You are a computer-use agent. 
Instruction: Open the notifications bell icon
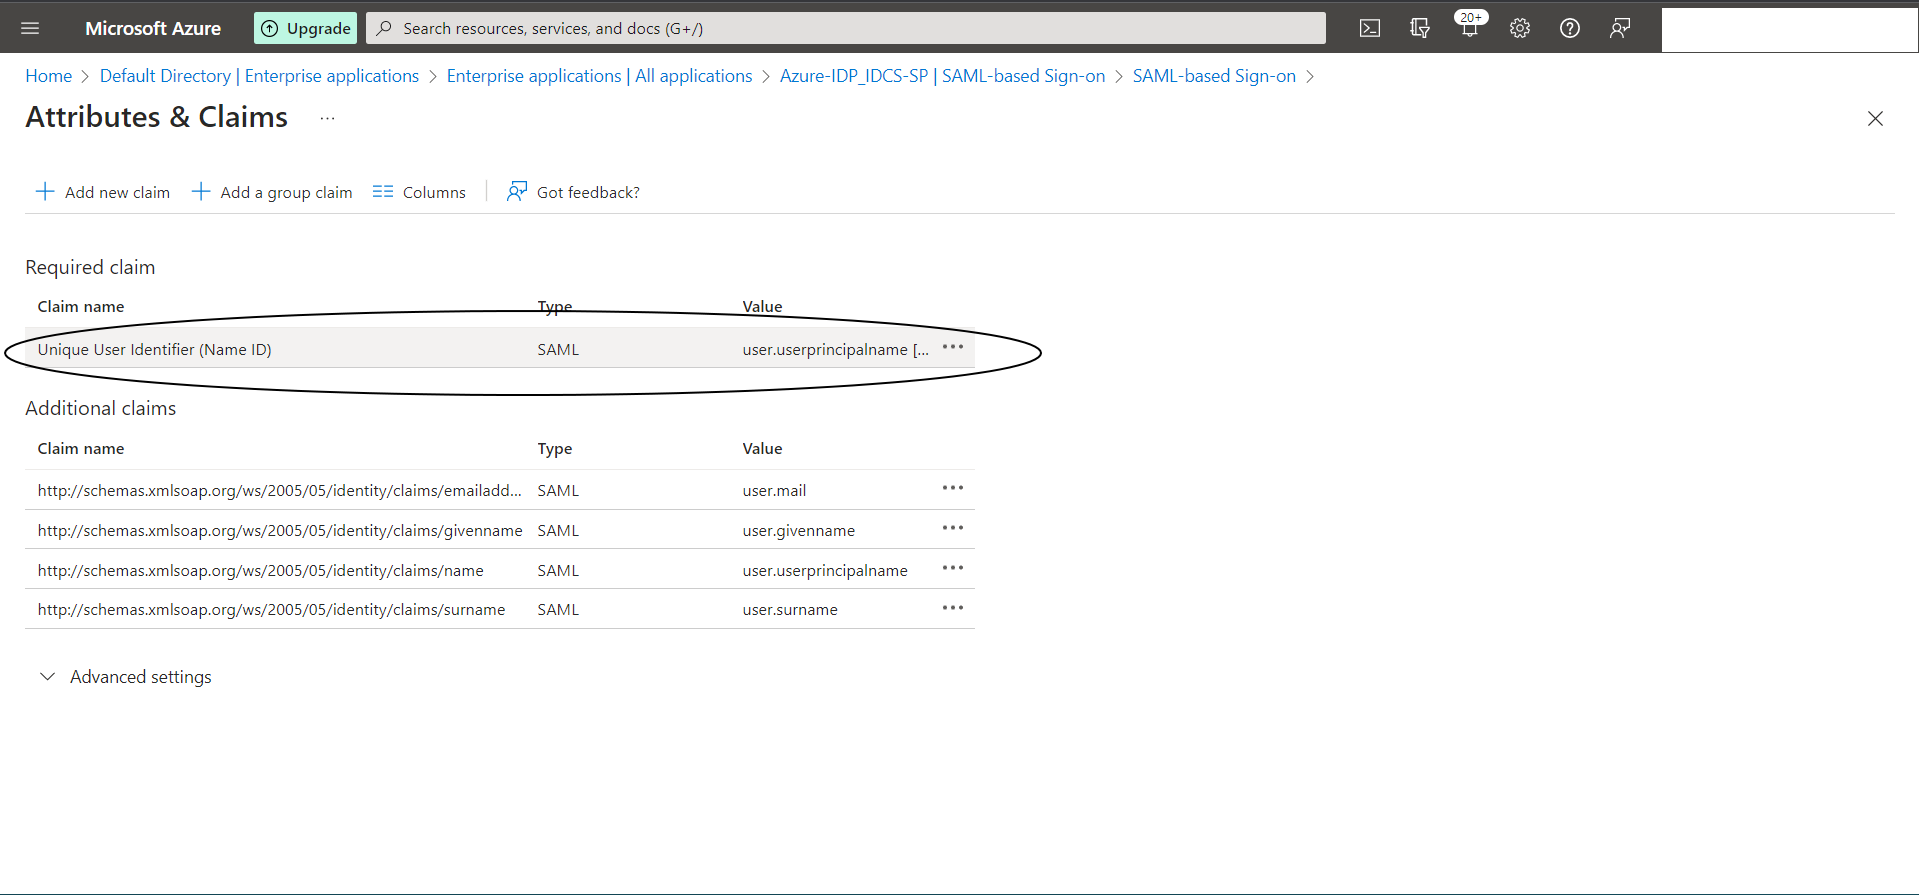1470,26
